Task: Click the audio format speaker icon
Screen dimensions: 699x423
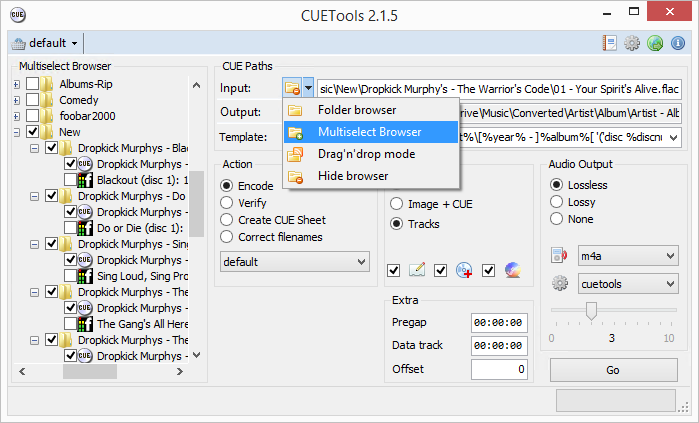Action: 559,255
